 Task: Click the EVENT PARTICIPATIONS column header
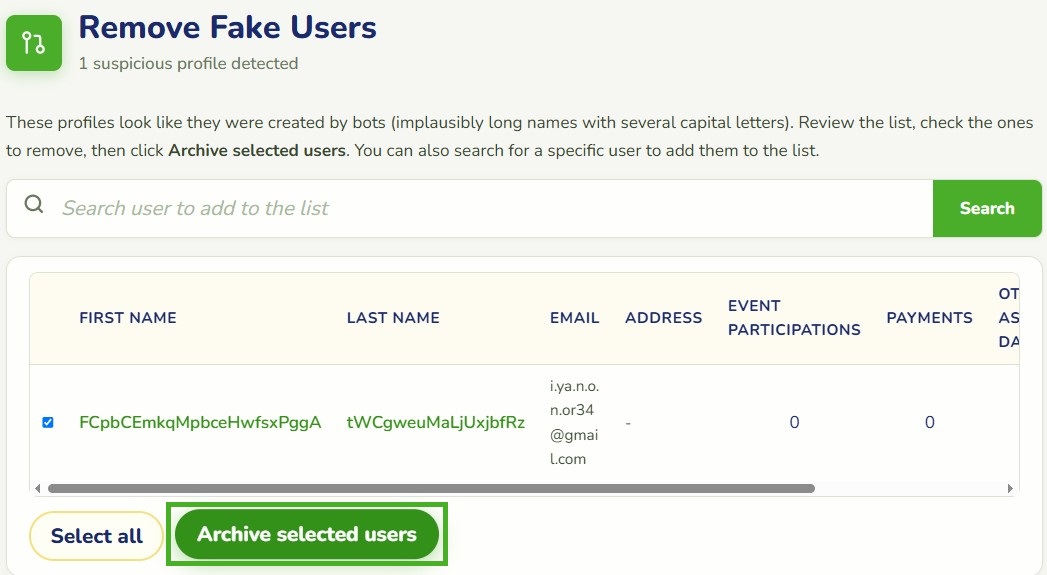pyautogui.click(x=794, y=318)
